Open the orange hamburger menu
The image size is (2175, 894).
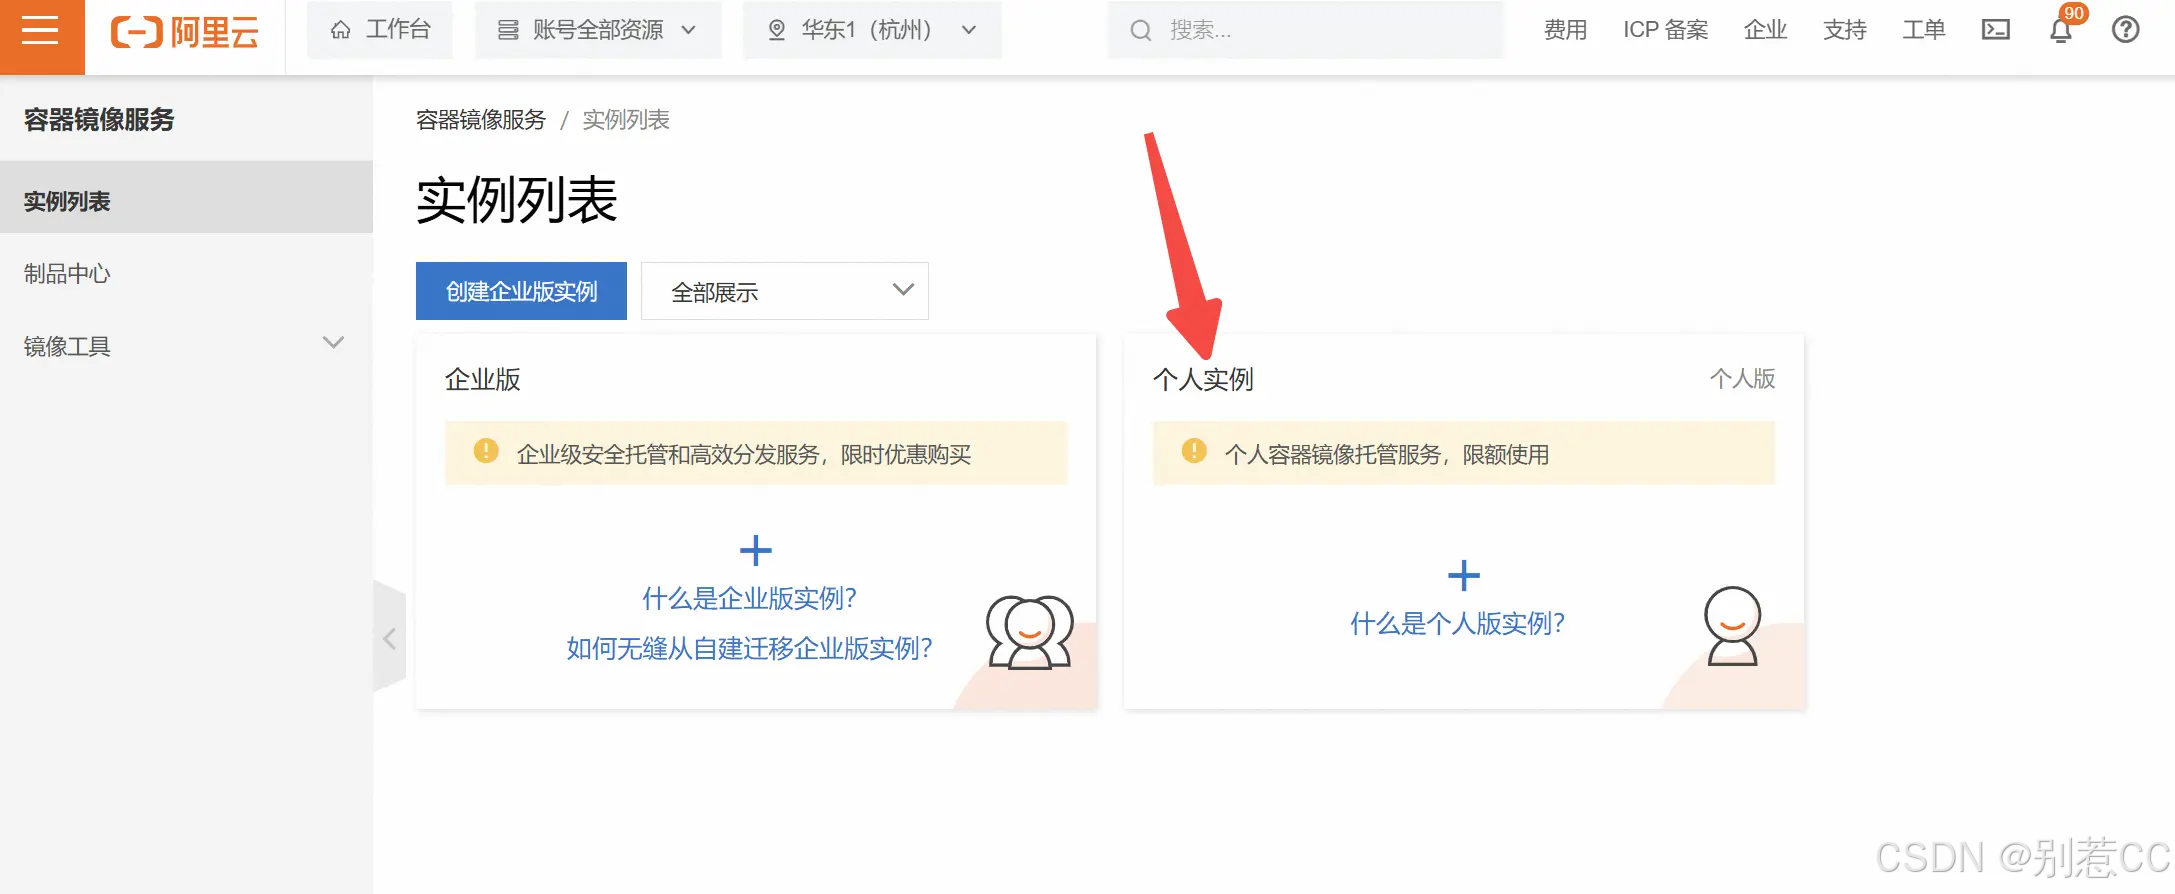(x=41, y=31)
